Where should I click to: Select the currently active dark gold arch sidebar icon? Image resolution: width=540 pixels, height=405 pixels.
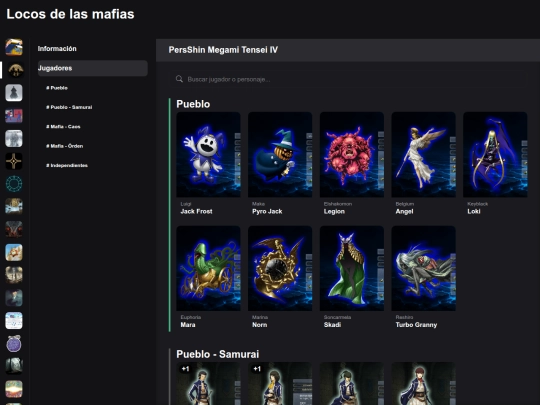[15, 70]
